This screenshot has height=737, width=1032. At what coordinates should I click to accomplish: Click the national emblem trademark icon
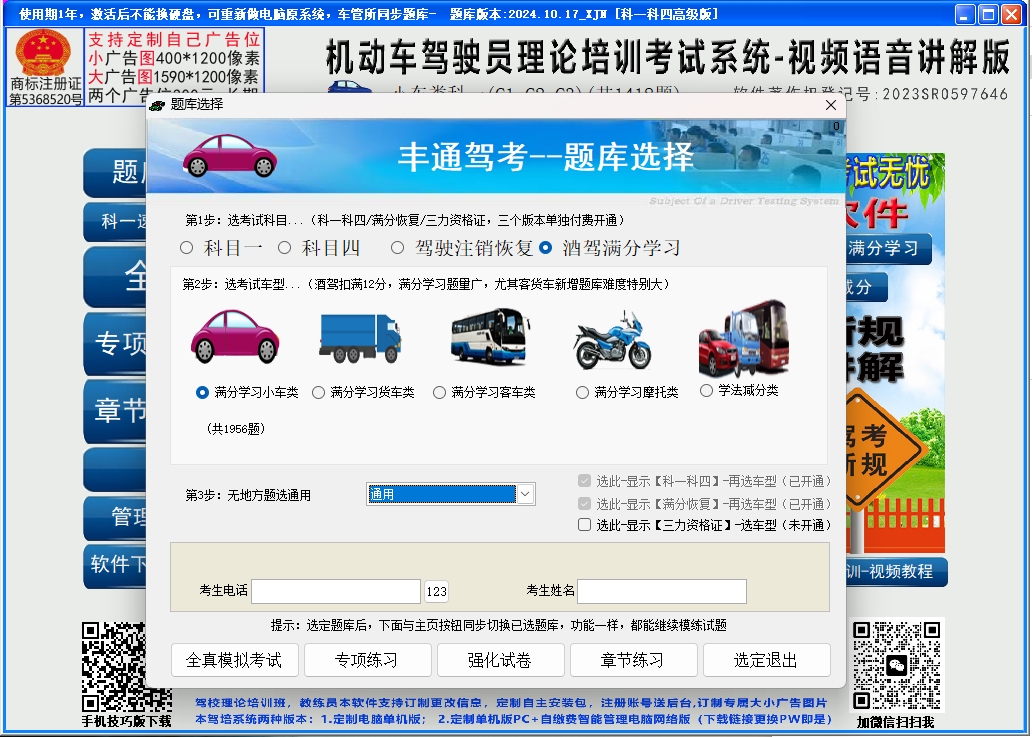click(45, 53)
